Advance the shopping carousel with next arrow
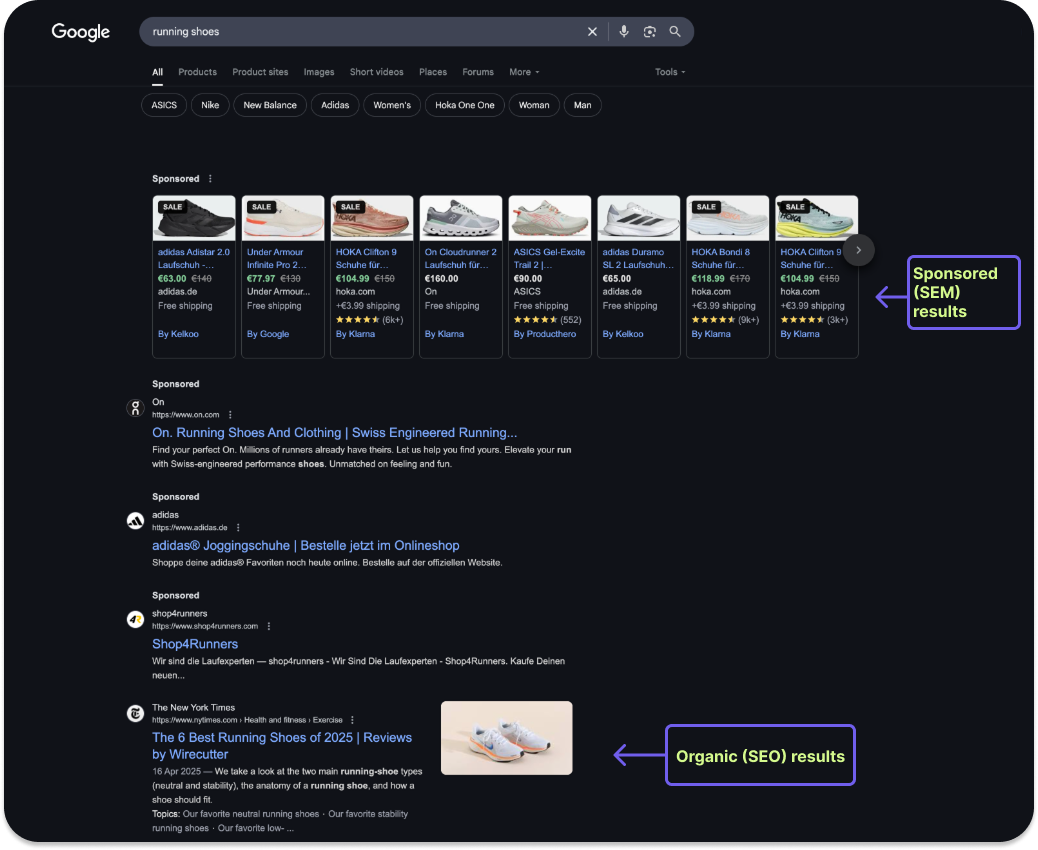Image resolution: width=1038 pixels, height=850 pixels. (x=859, y=250)
